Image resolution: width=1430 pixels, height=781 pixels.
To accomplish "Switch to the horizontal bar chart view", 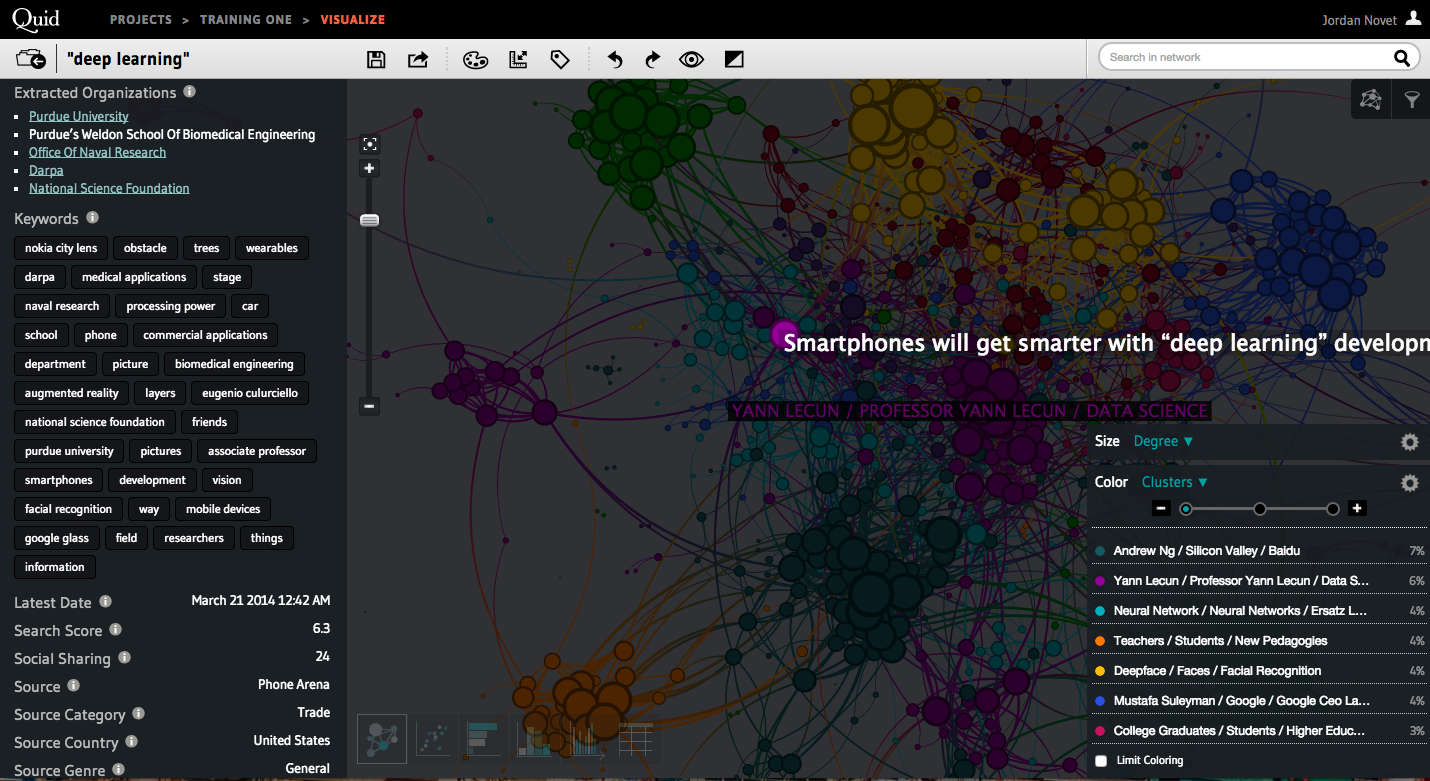I will 484,739.
